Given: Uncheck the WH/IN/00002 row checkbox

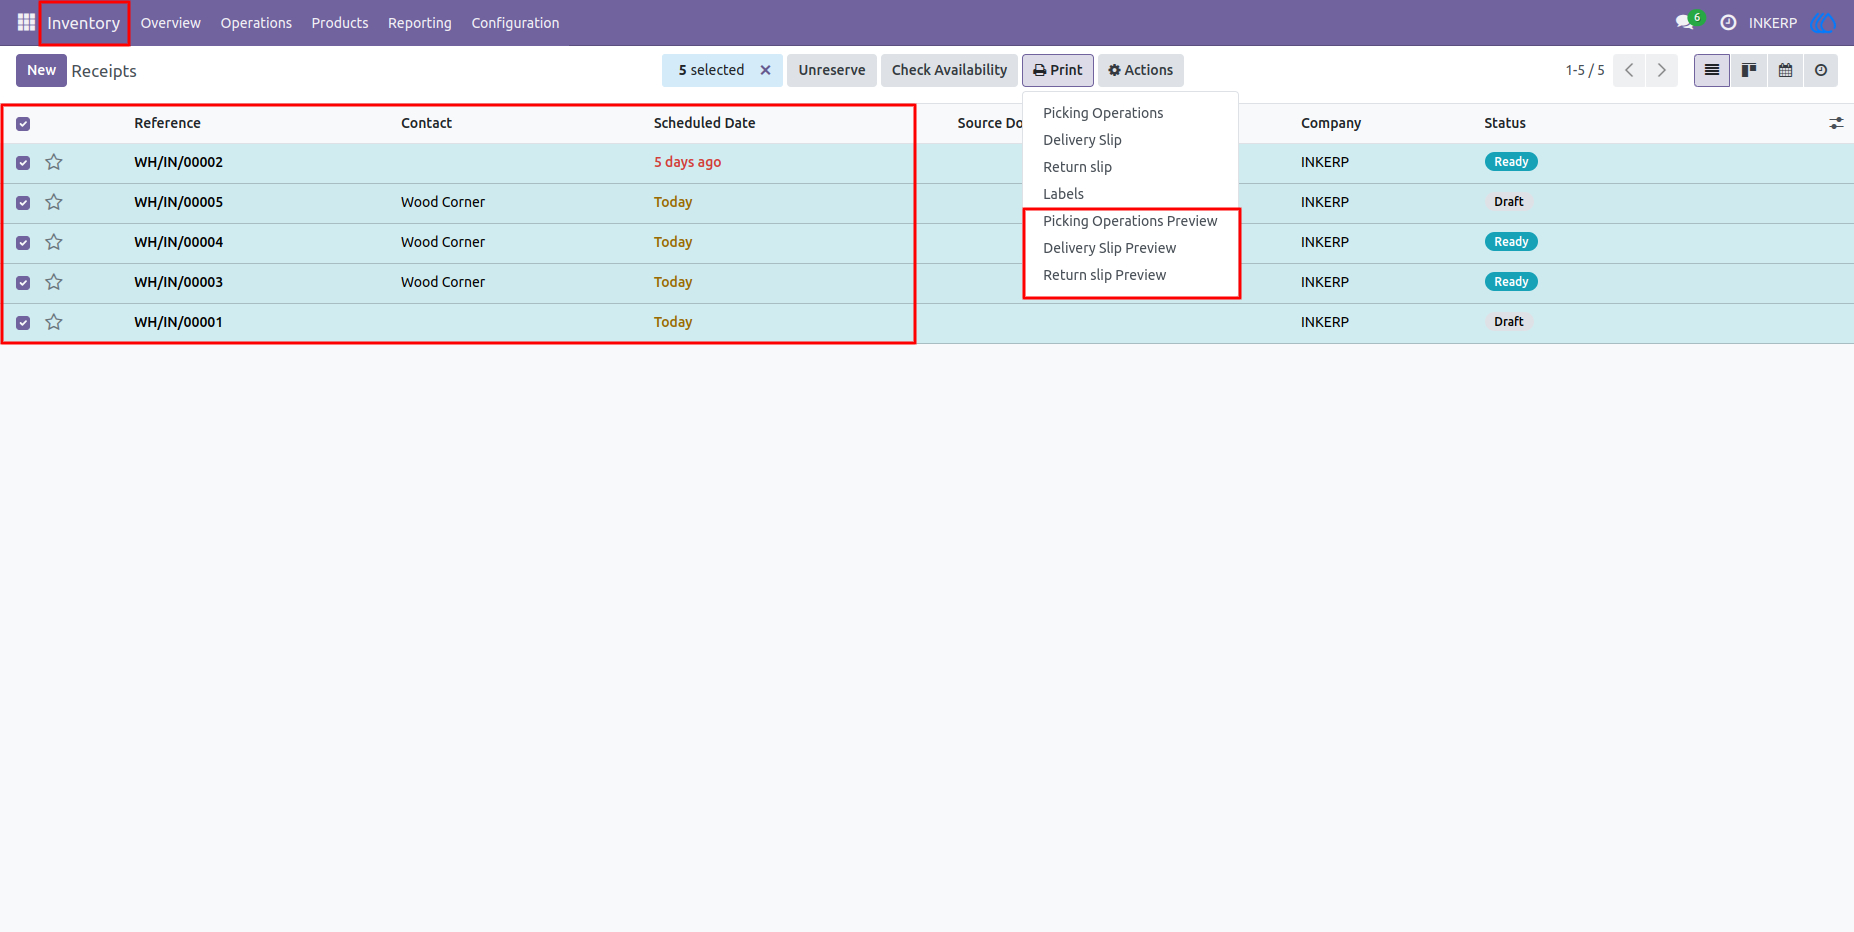Looking at the screenshot, I should coord(23,163).
